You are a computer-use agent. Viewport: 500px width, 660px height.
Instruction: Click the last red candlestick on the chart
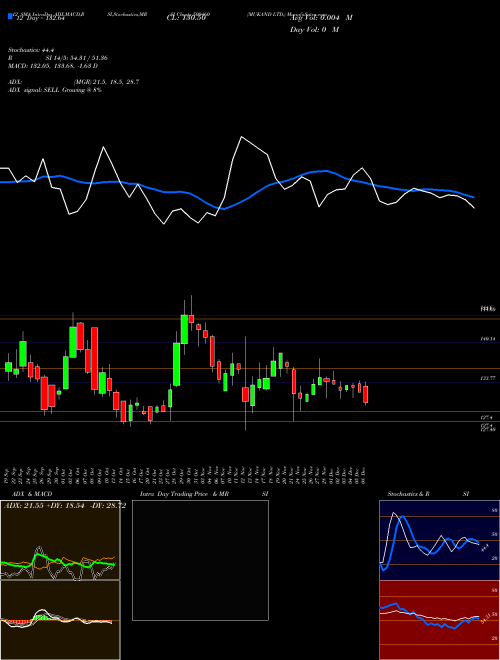click(366, 394)
